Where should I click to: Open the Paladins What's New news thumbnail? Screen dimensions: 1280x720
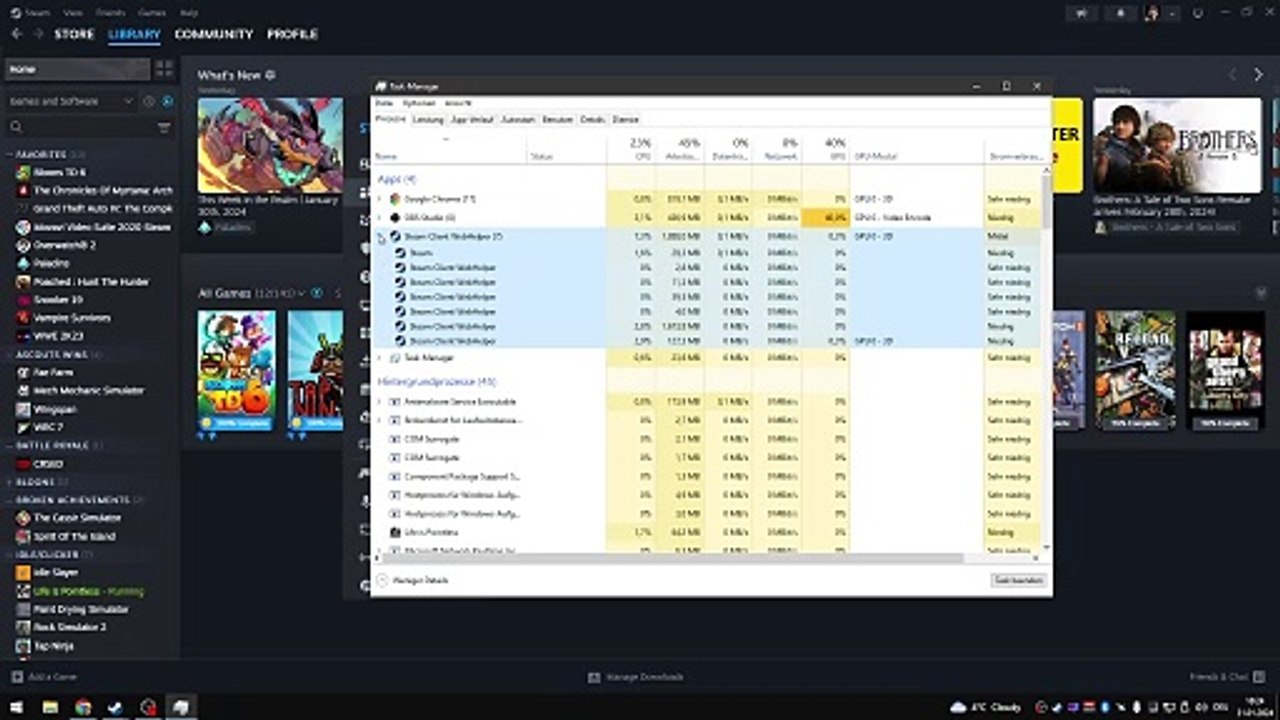270,145
